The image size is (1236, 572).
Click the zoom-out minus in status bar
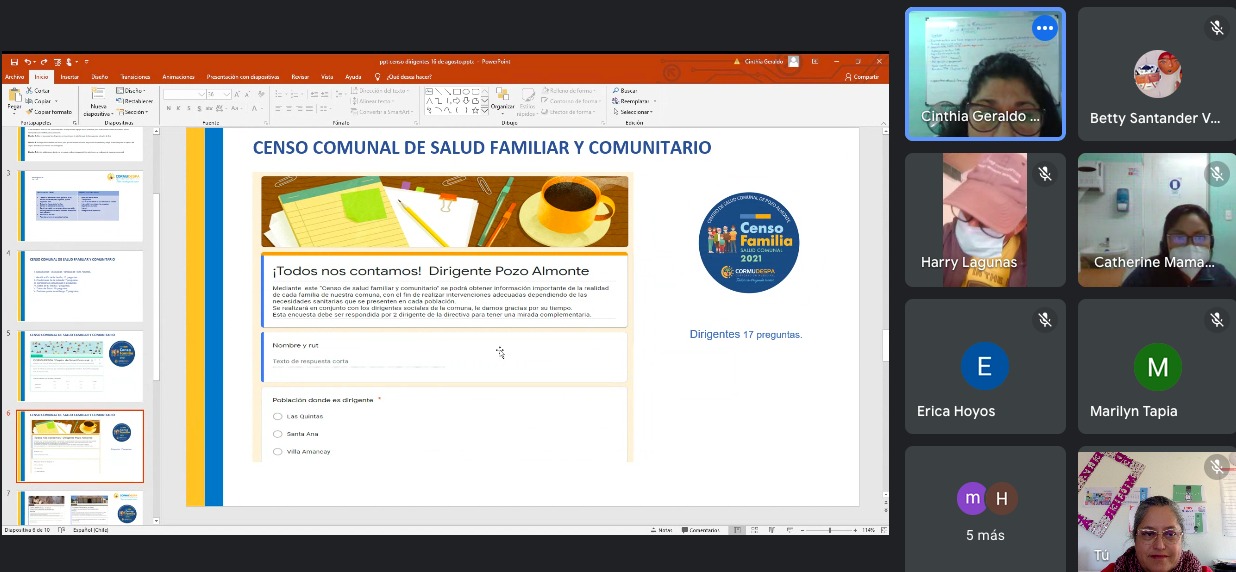(x=803, y=530)
